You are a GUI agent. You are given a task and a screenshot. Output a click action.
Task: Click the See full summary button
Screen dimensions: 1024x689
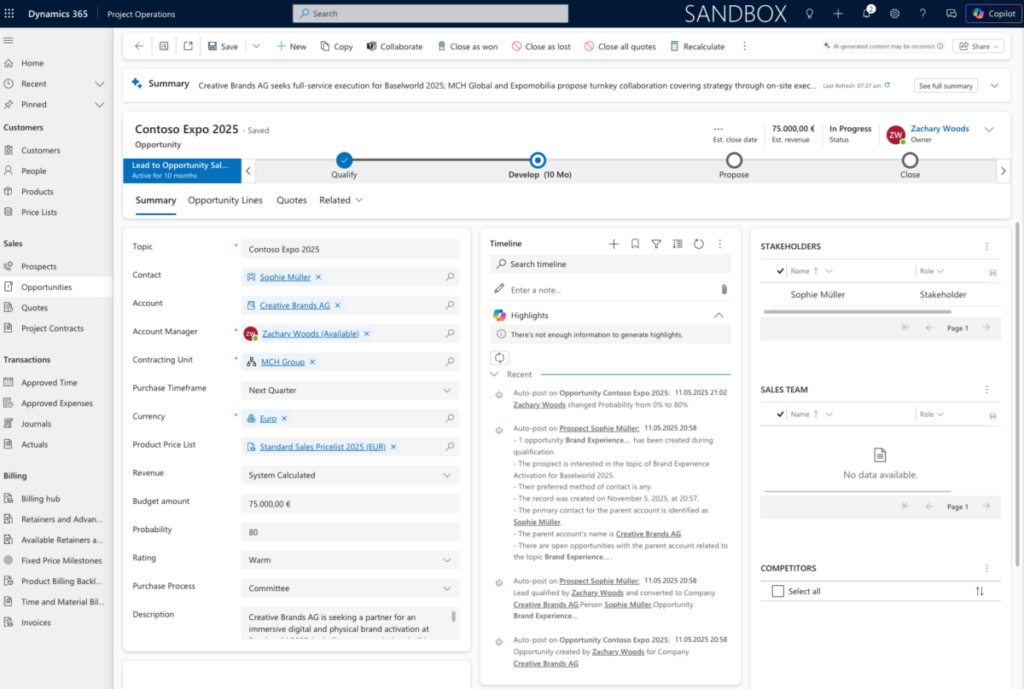[x=945, y=86]
